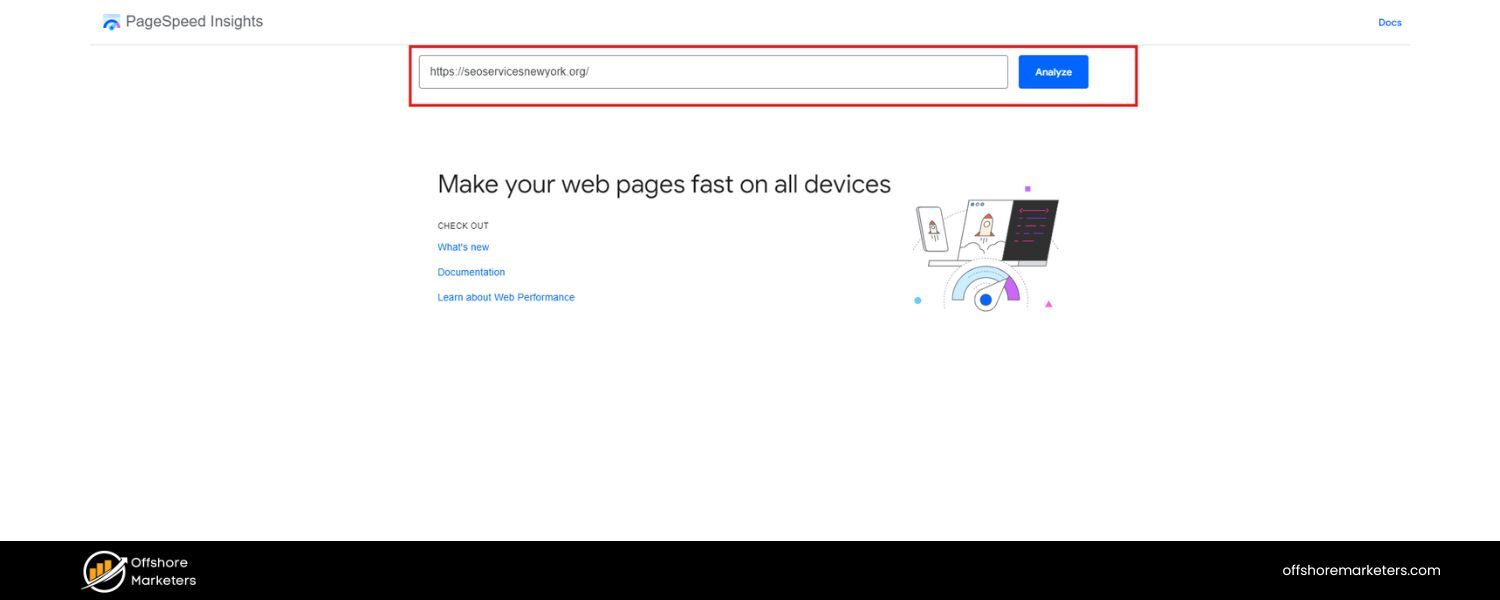
Task: Click the blue dot beside the gauge
Action: pyautogui.click(x=916, y=300)
